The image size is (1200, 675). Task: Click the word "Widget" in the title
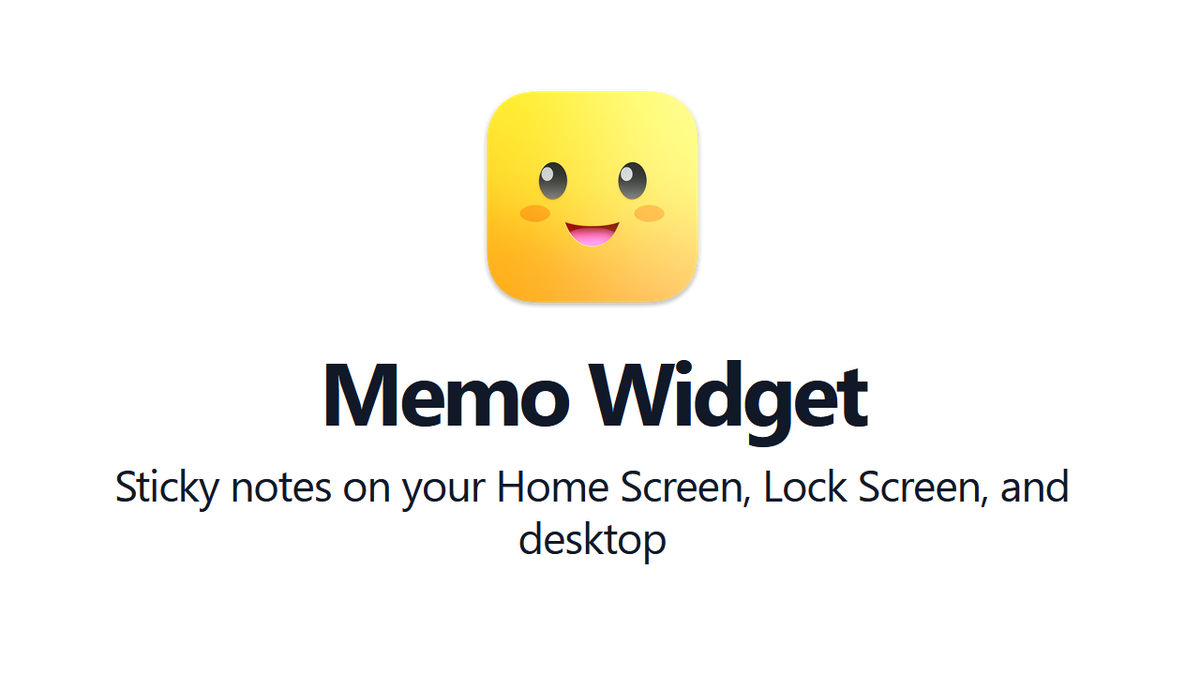click(733, 397)
